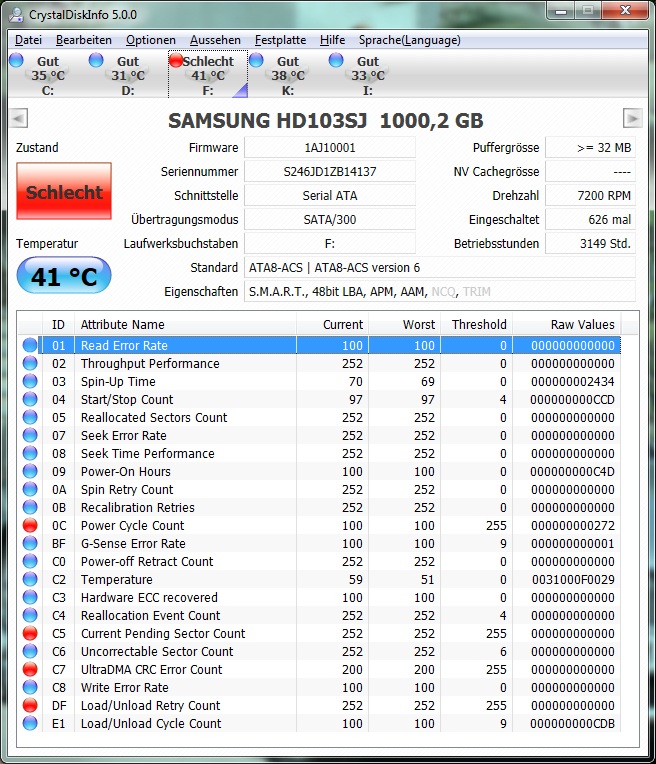
Task: Click the CrystalDiskInfo title bar app icon
Action: tap(16, 15)
